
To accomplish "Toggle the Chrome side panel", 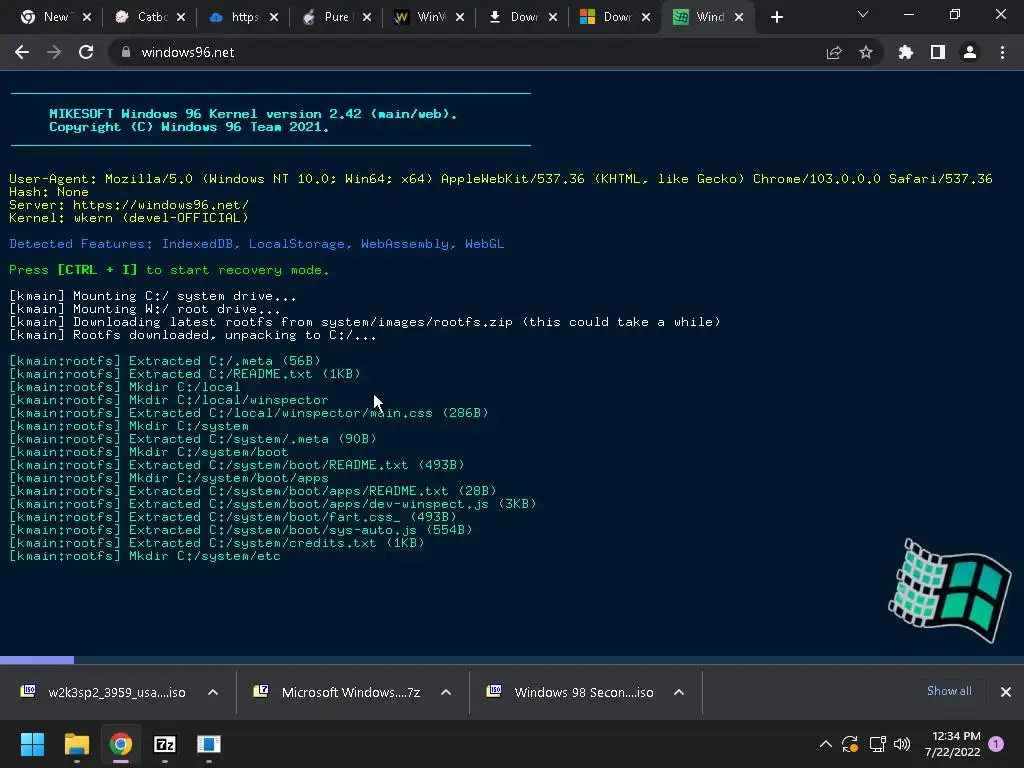I will pos(938,52).
